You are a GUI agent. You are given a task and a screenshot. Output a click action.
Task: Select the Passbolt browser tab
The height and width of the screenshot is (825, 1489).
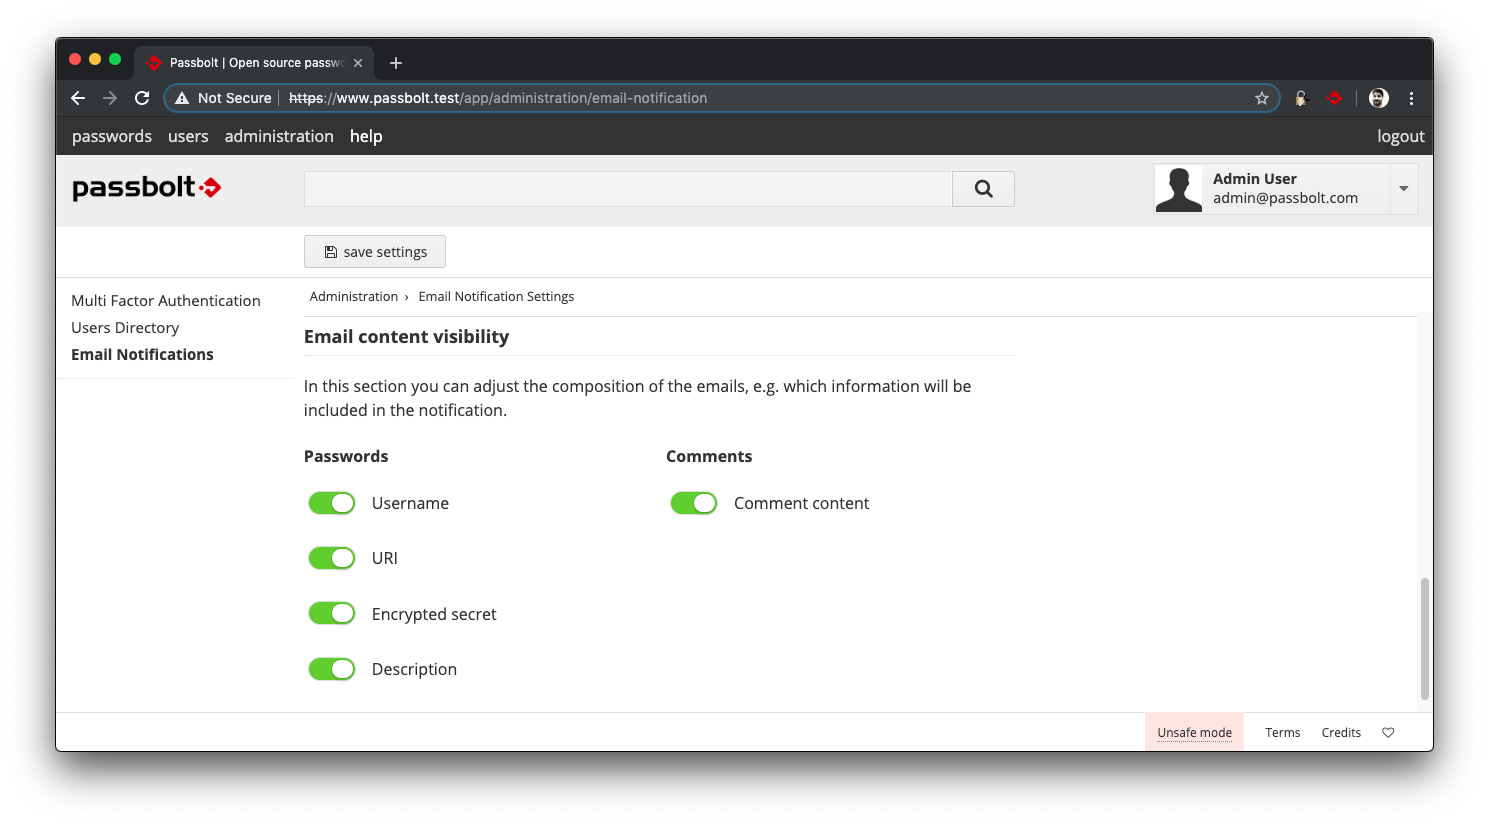point(255,63)
